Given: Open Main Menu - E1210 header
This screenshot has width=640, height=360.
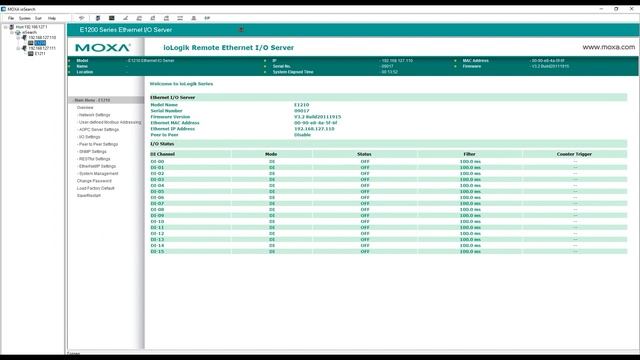Looking at the screenshot, I should (107, 100).
